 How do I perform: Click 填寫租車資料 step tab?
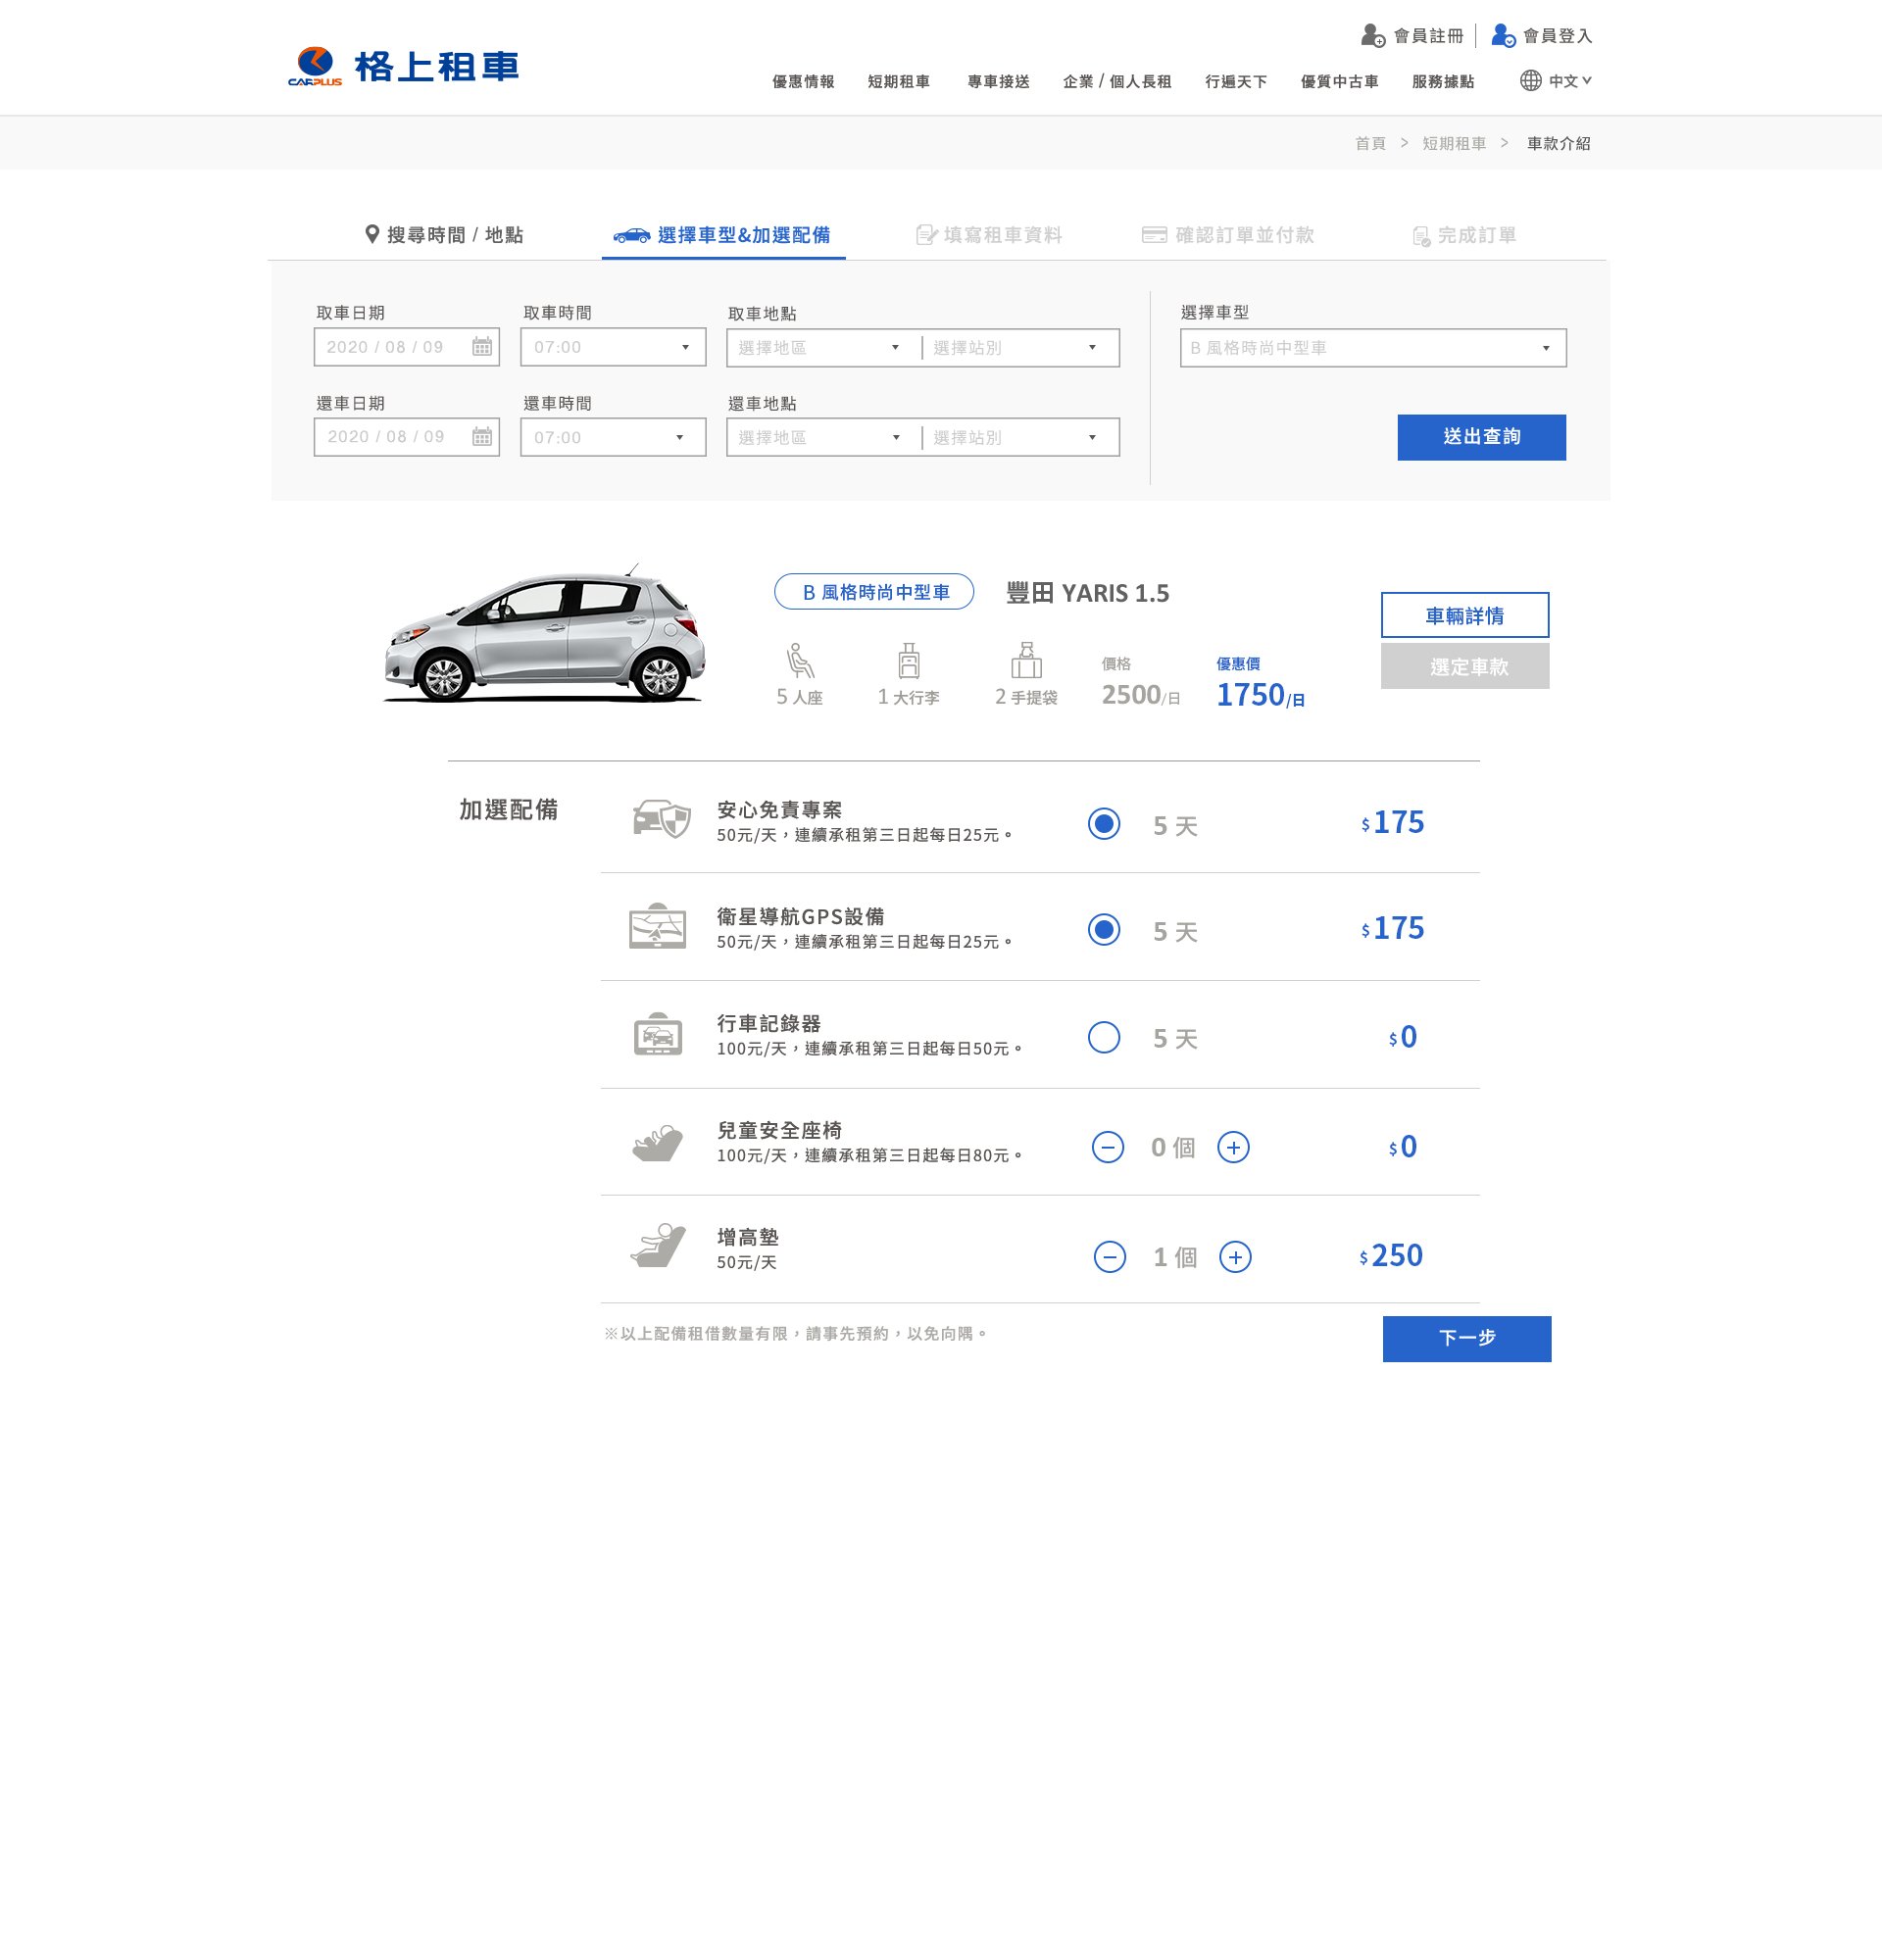pyautogui.click(x=989, y=235)
